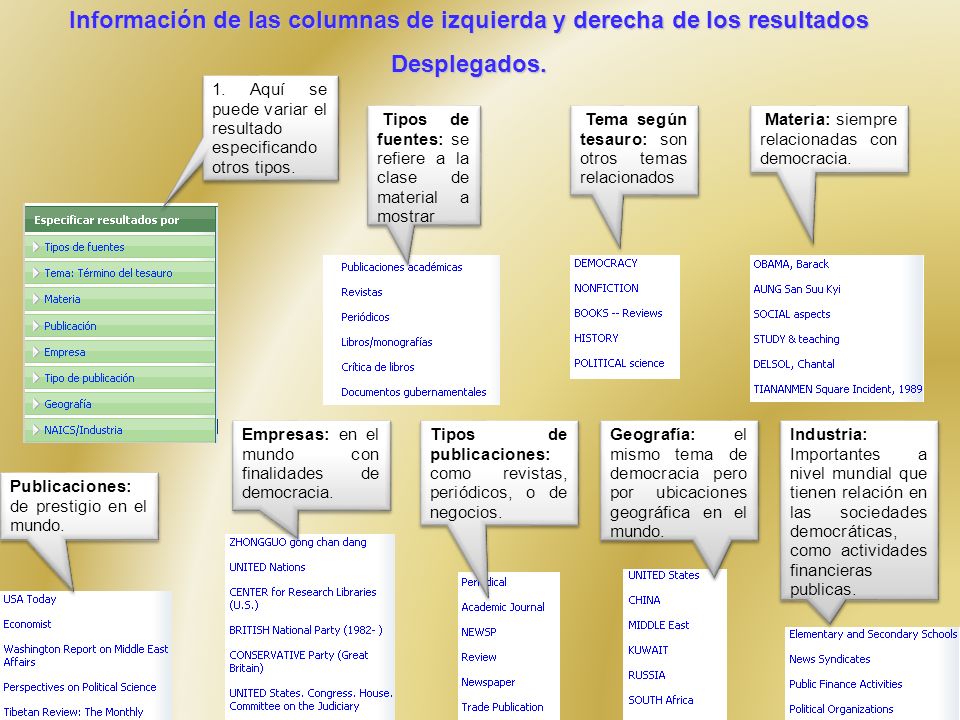Click the DEMOCRACY thesaurus term

tap(606, 263)
